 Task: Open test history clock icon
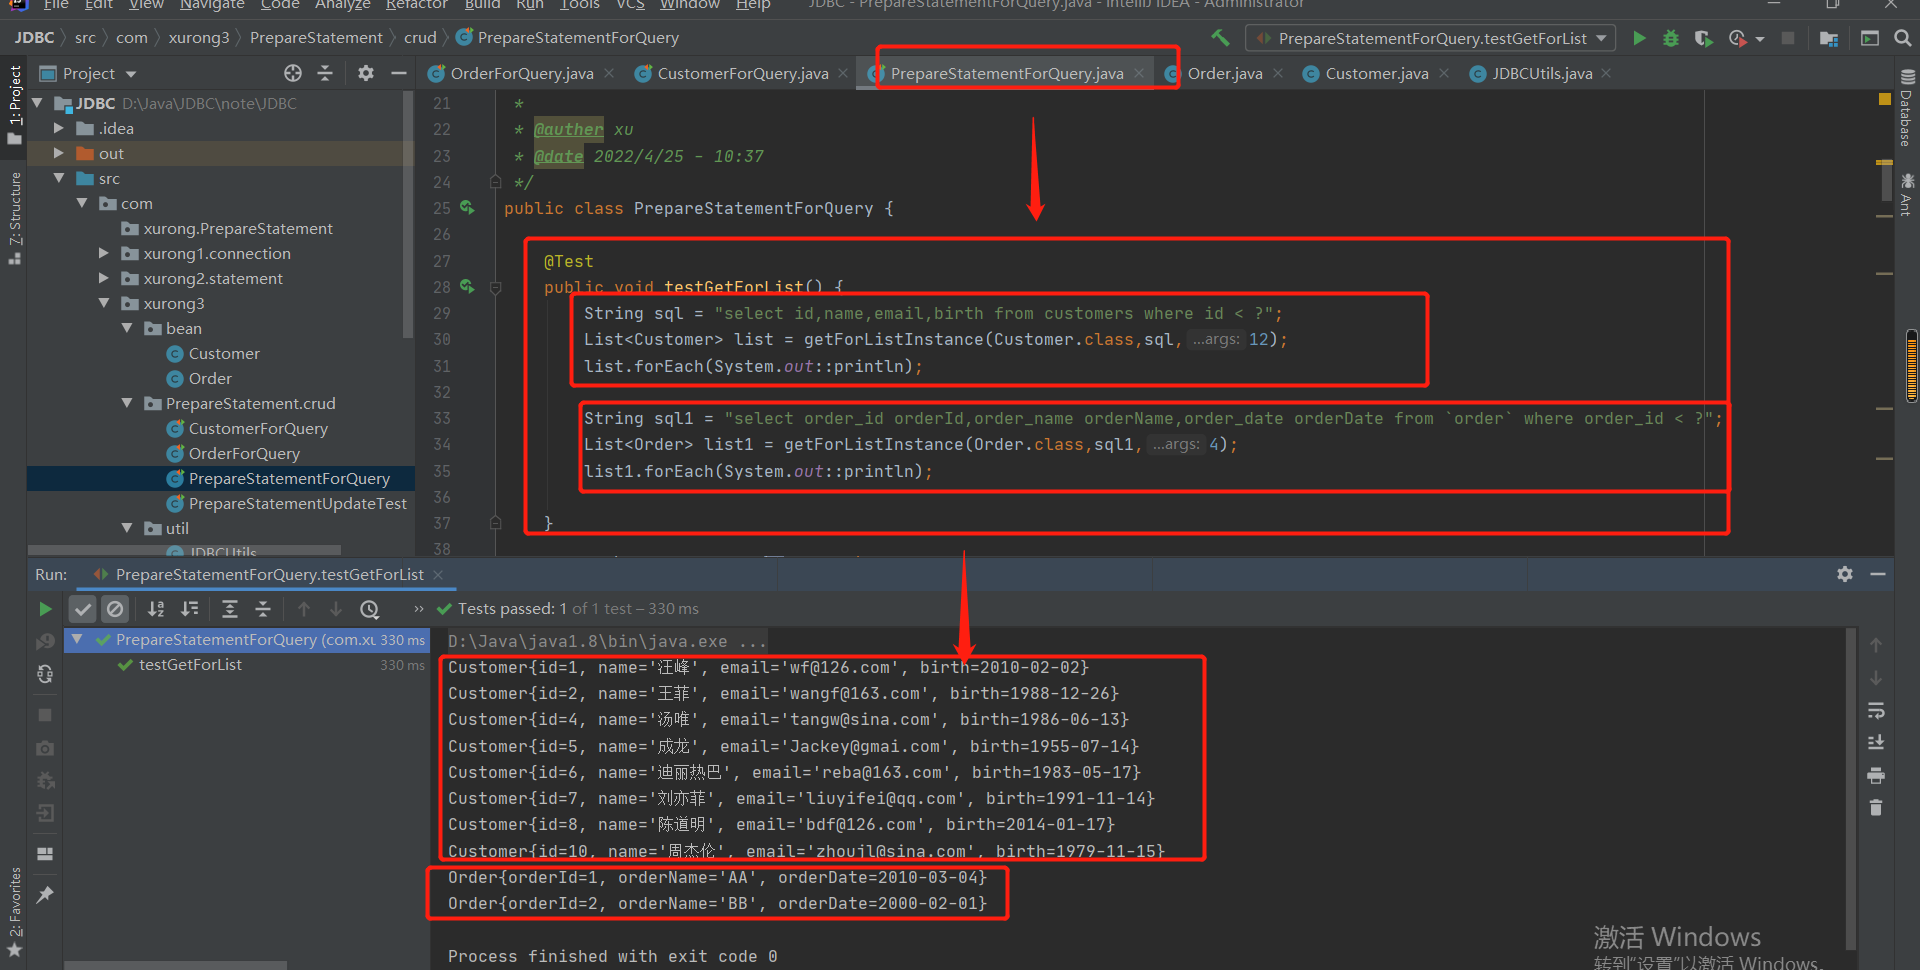(370, 608)
